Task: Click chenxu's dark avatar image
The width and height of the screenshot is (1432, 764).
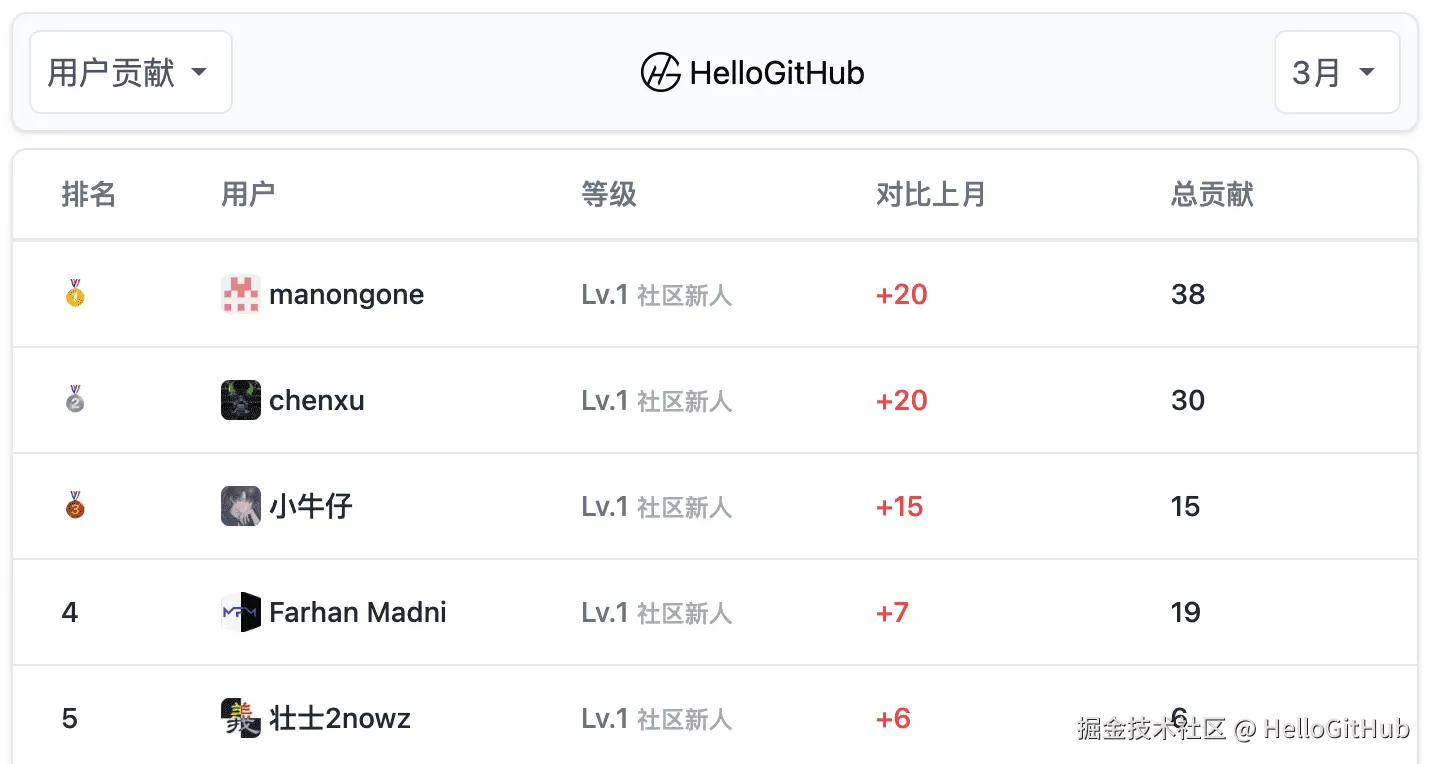Action: [x=241, y=400]
